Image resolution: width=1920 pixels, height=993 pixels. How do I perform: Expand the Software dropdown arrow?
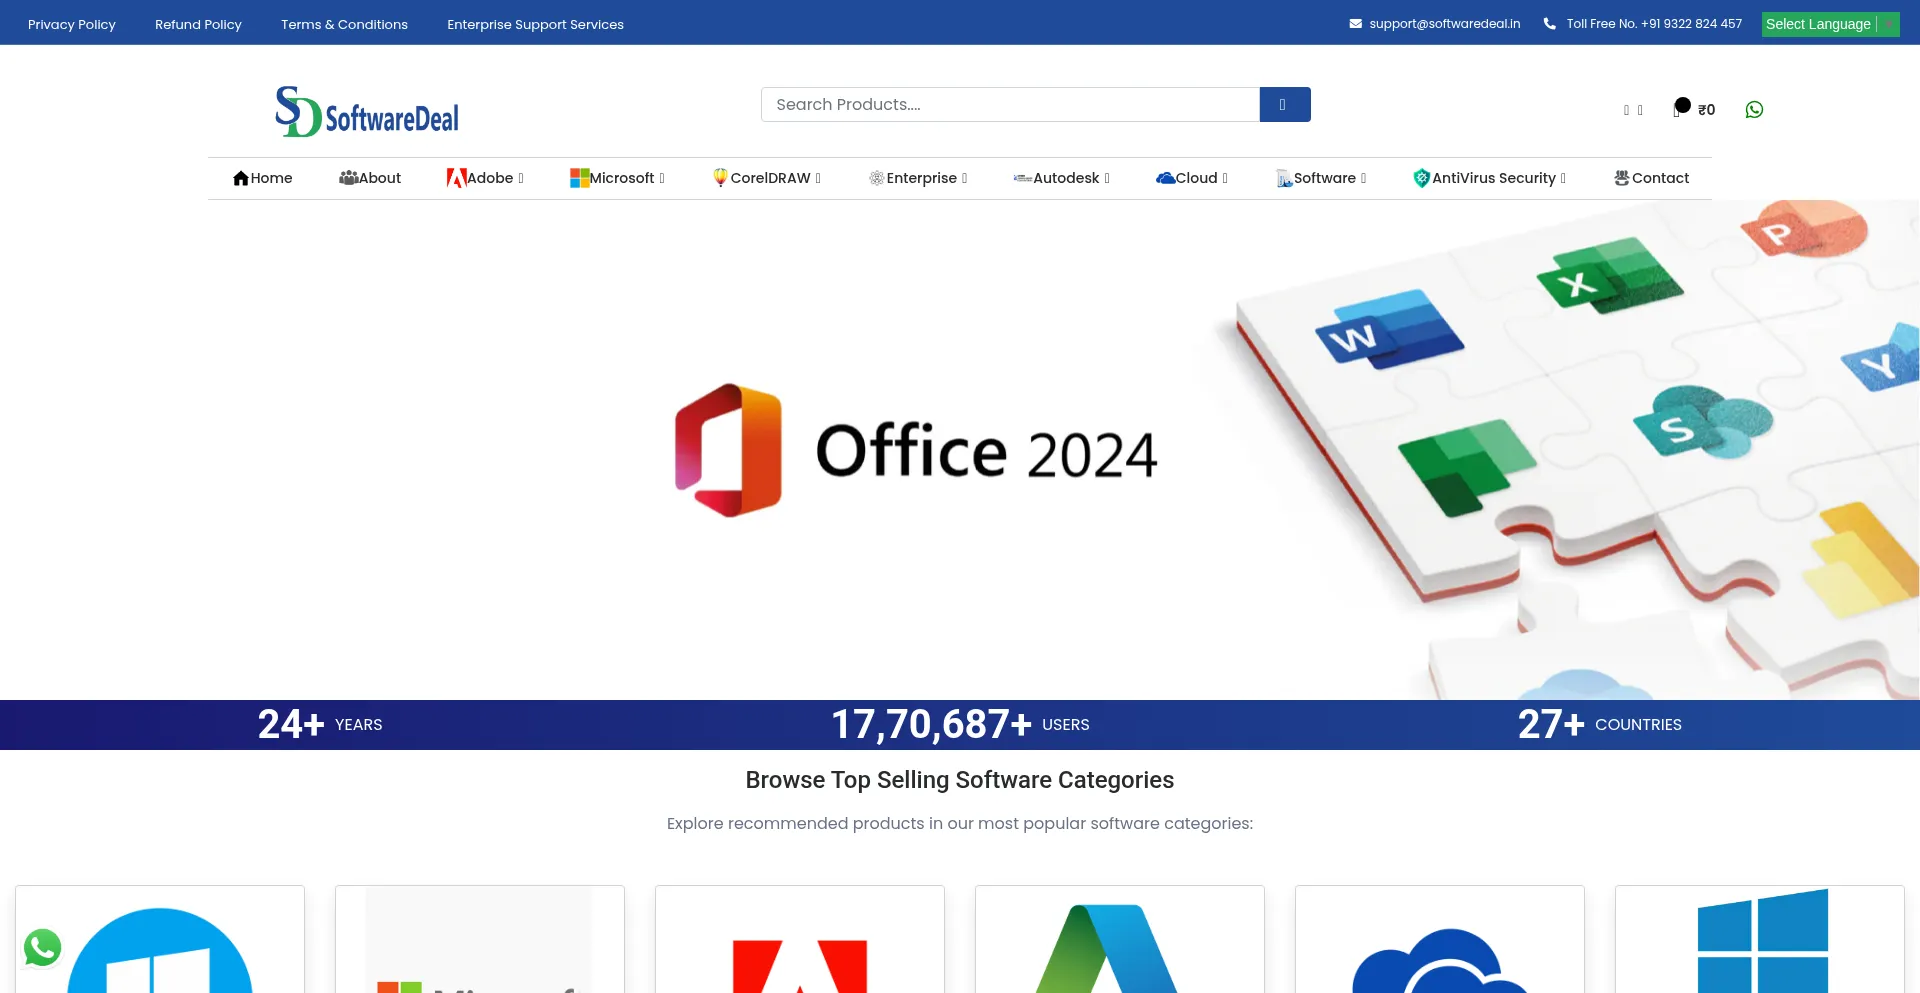coord(1363,178)
